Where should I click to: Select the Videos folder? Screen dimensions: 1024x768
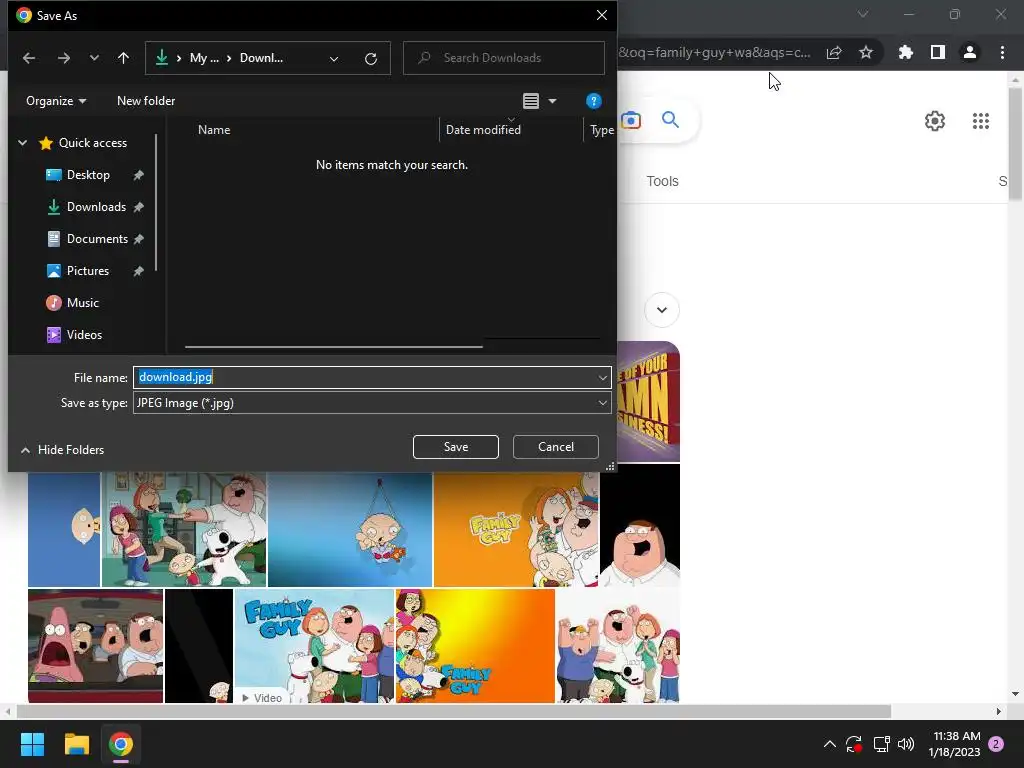point(84,334)
